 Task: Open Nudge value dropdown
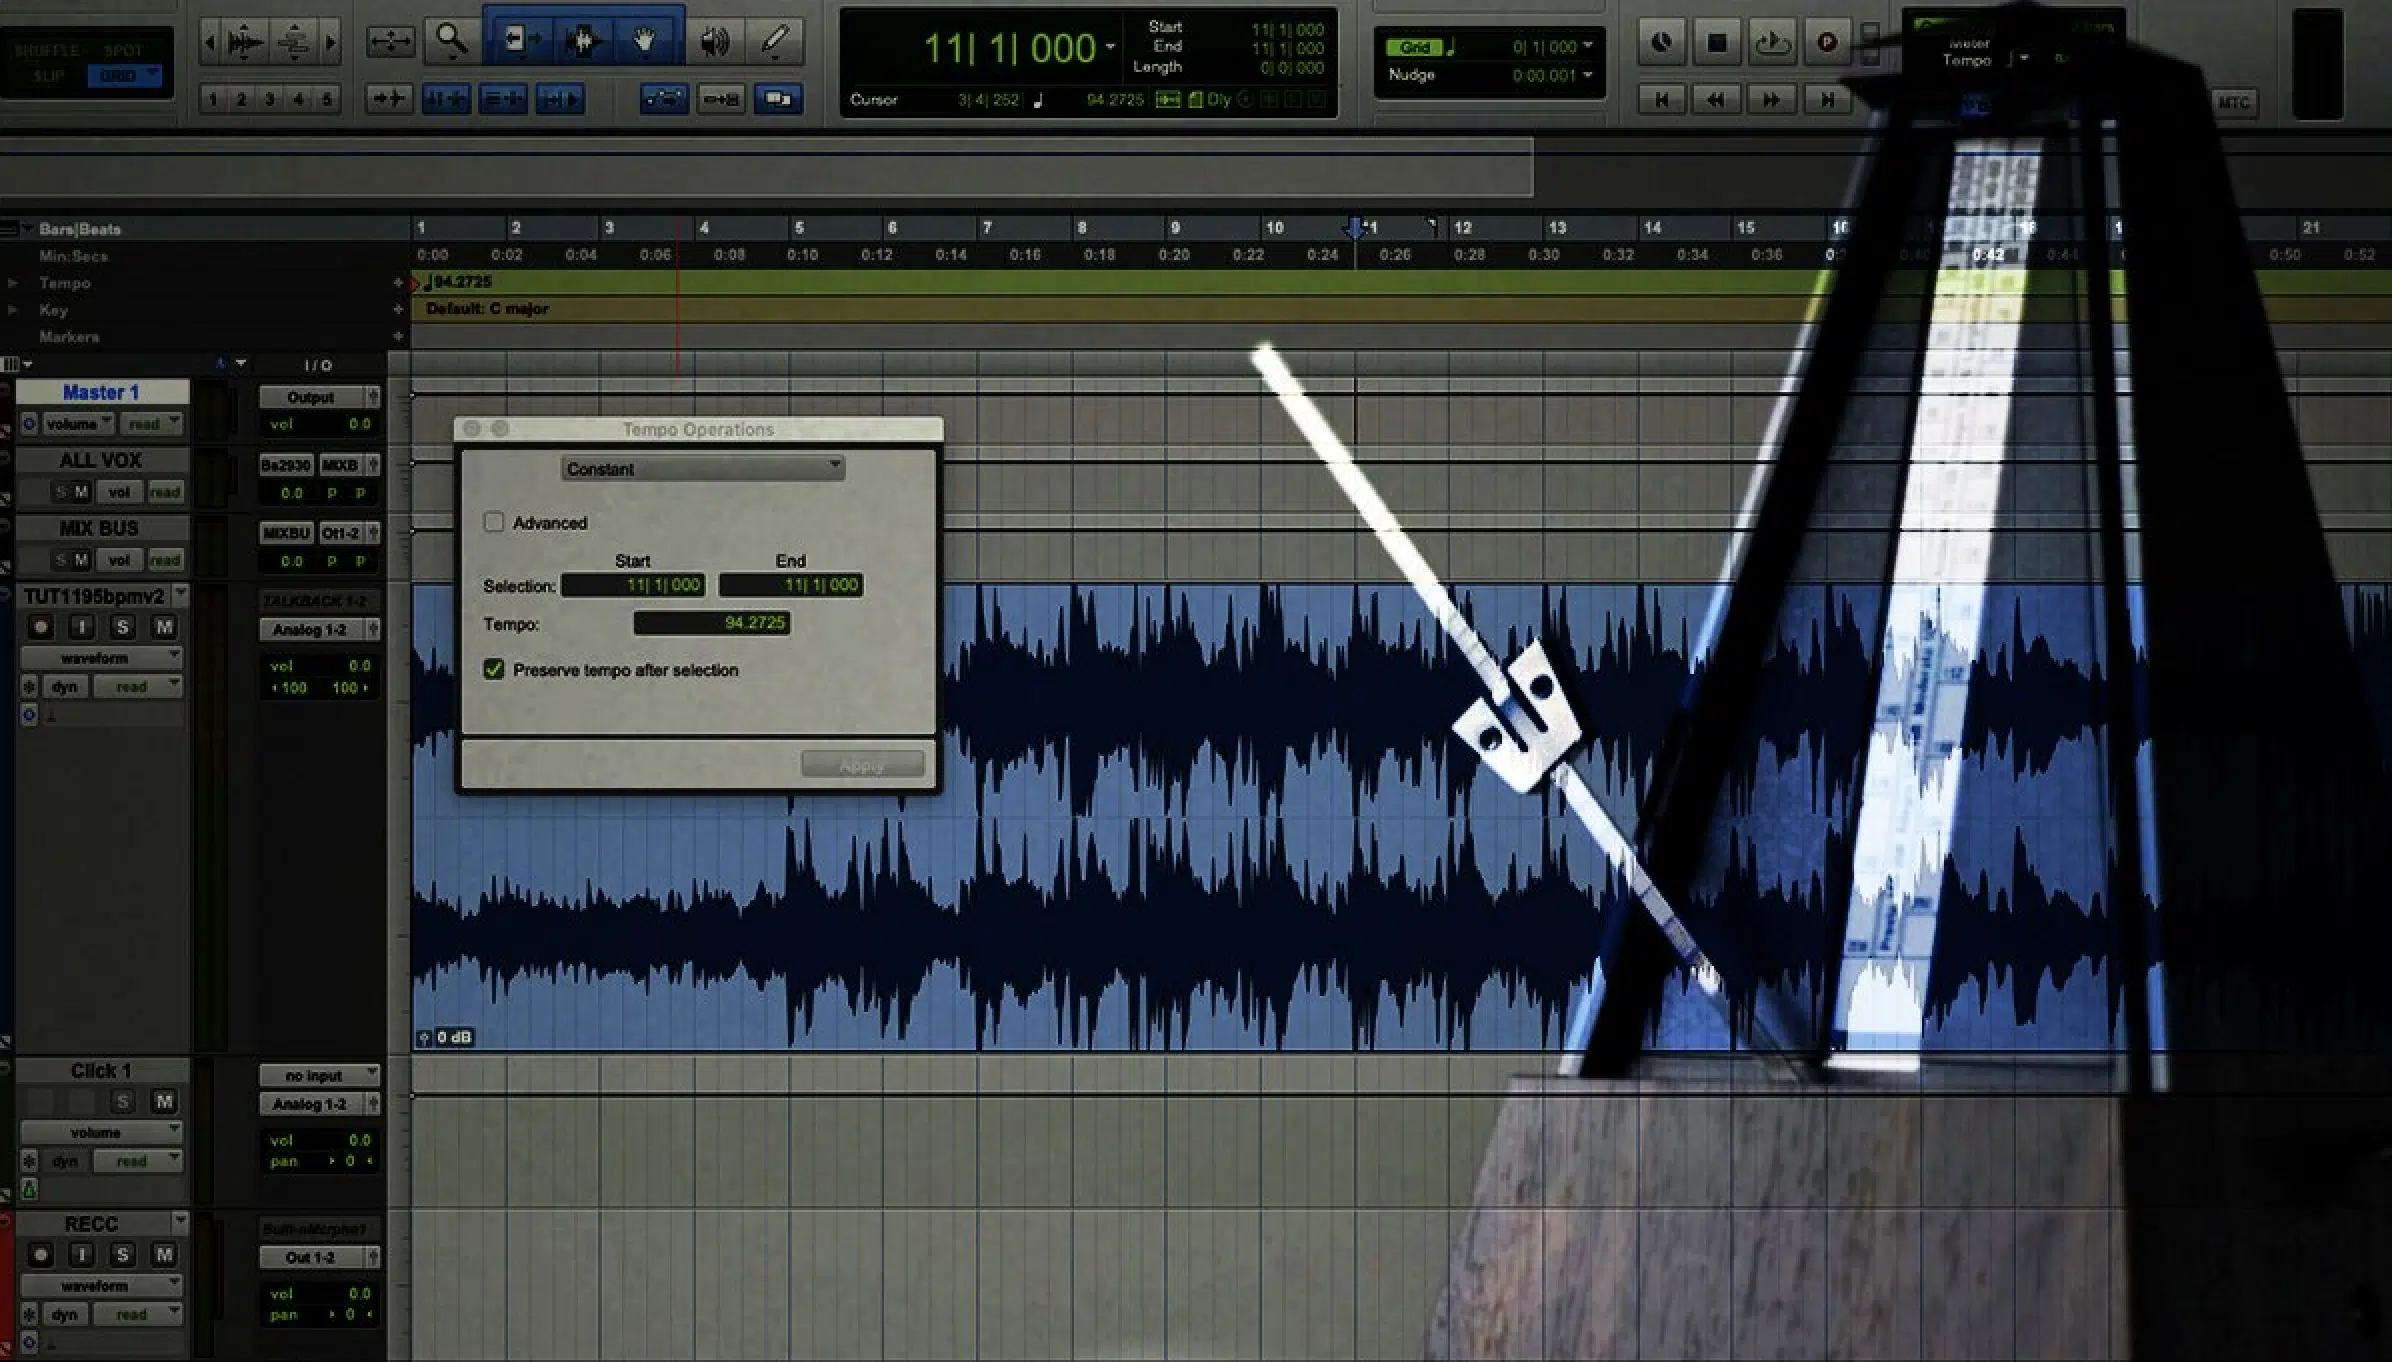pyautogui.click(x=1588, y=75)
